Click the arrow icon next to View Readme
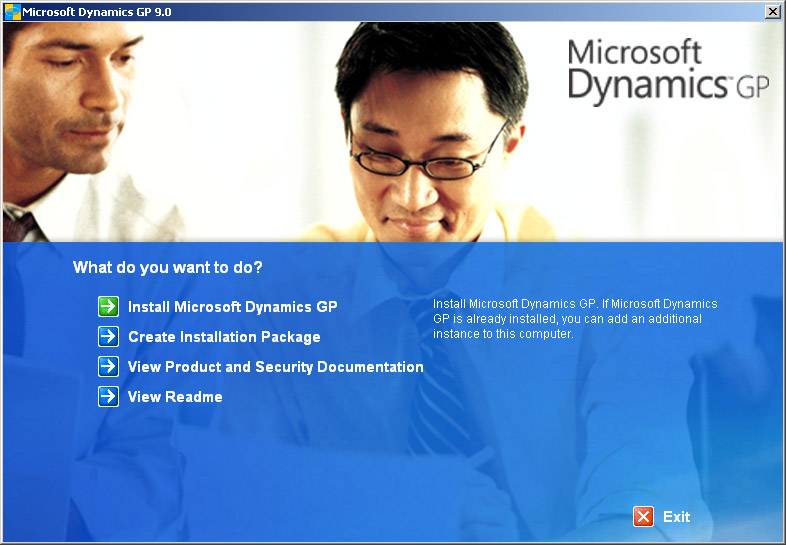This screenshot has width=786, height=545. [x=108, y=397]
